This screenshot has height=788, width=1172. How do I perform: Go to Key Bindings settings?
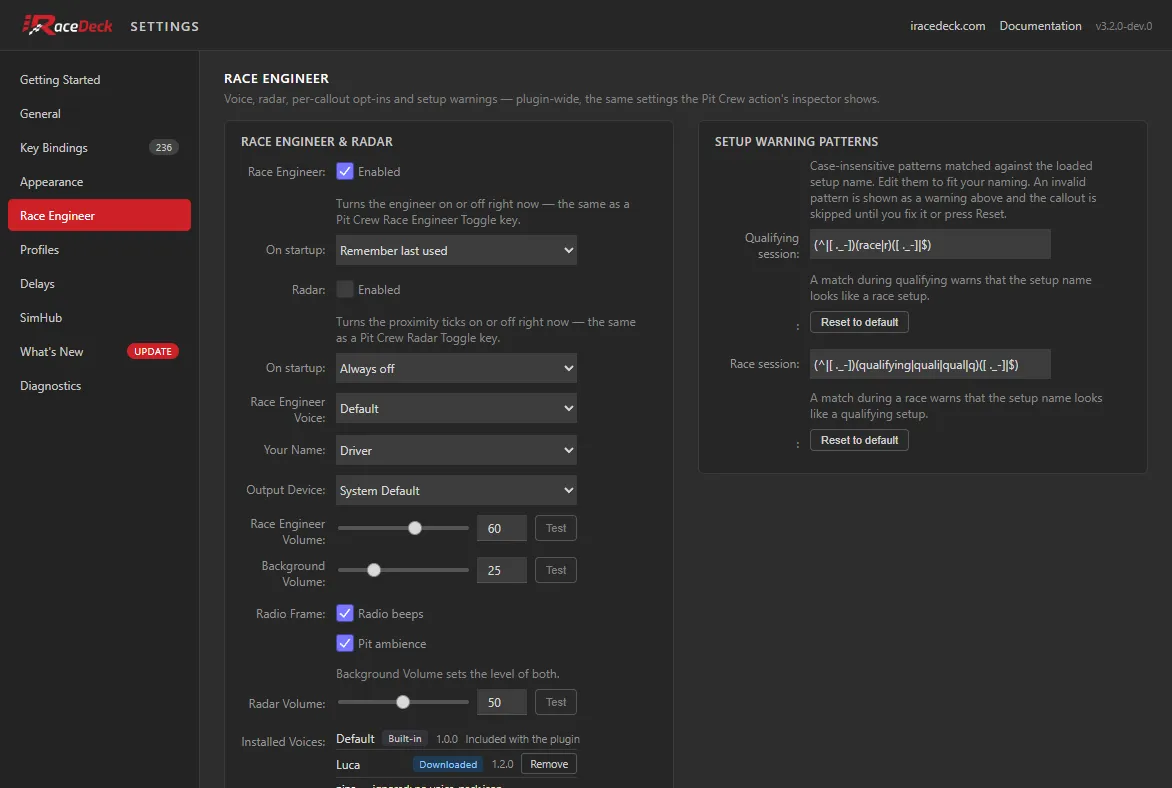click(99, 147)
